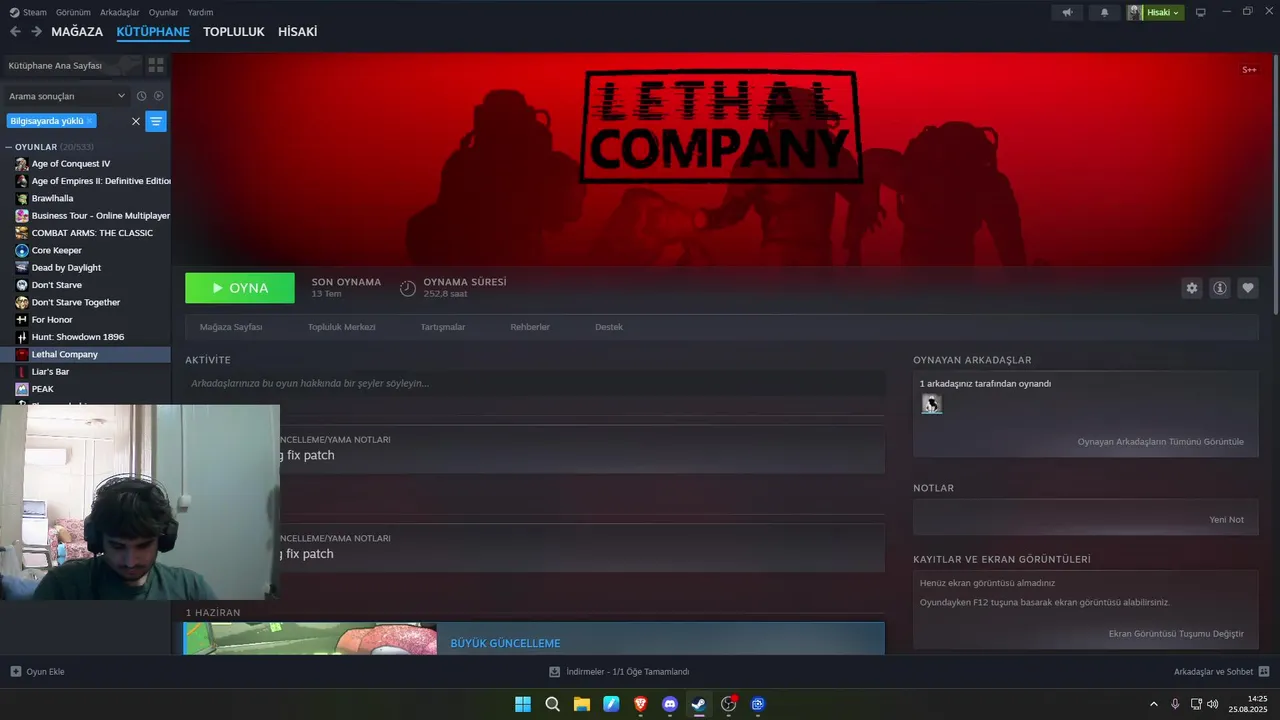Open the announcements megaphone icon

[x=1068, y=12]
